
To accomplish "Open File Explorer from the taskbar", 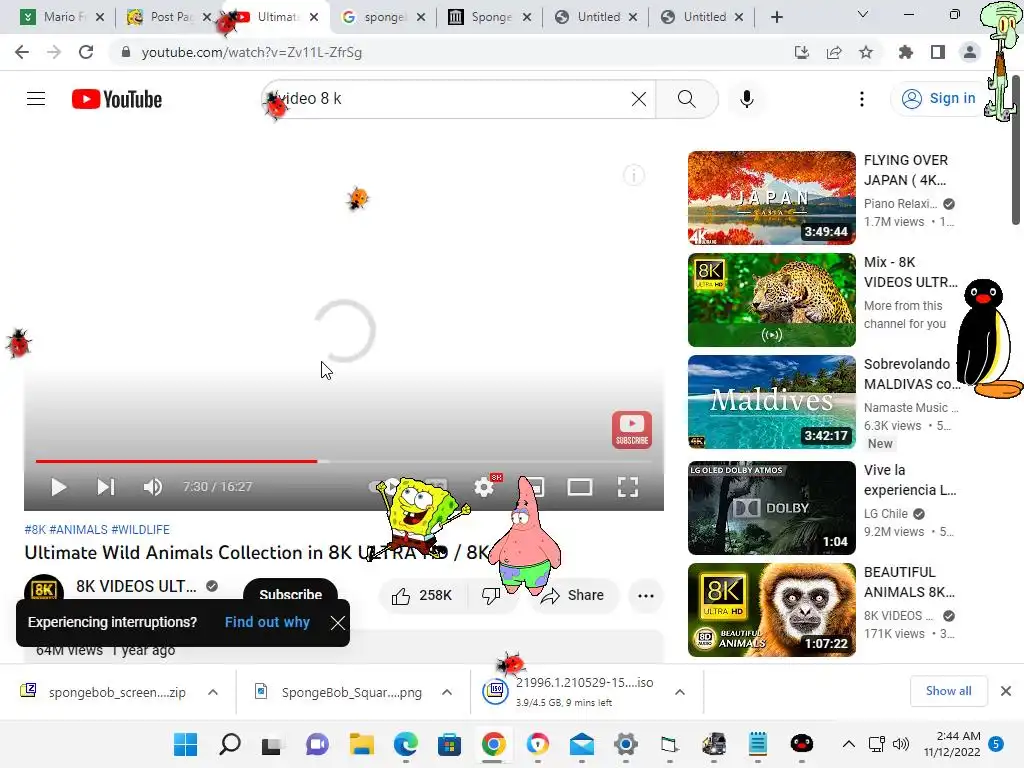I will coord(361,744).
